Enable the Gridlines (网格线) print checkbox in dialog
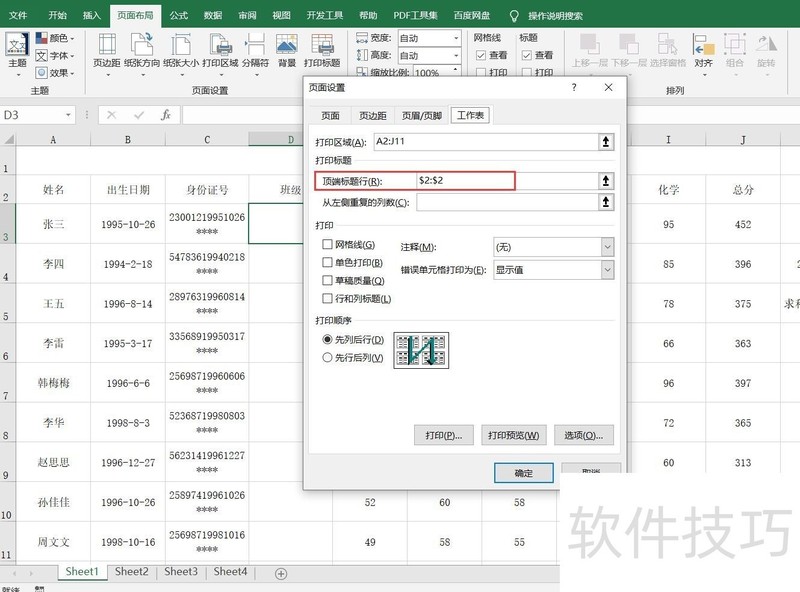Image resolution: width=800 pixels, height=592 pixels. point(327,244)
